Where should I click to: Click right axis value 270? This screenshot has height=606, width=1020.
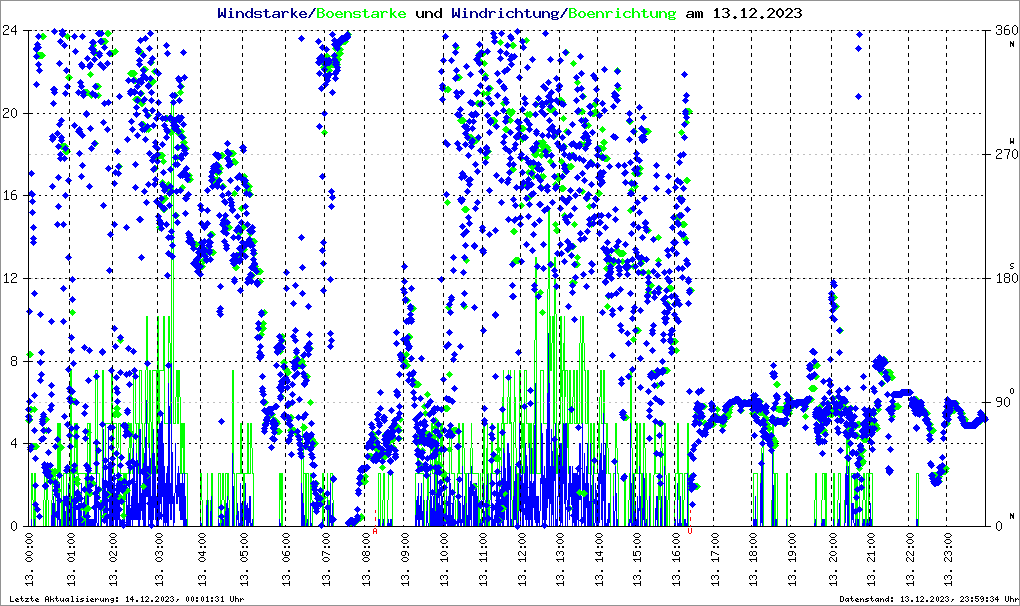1006,154
